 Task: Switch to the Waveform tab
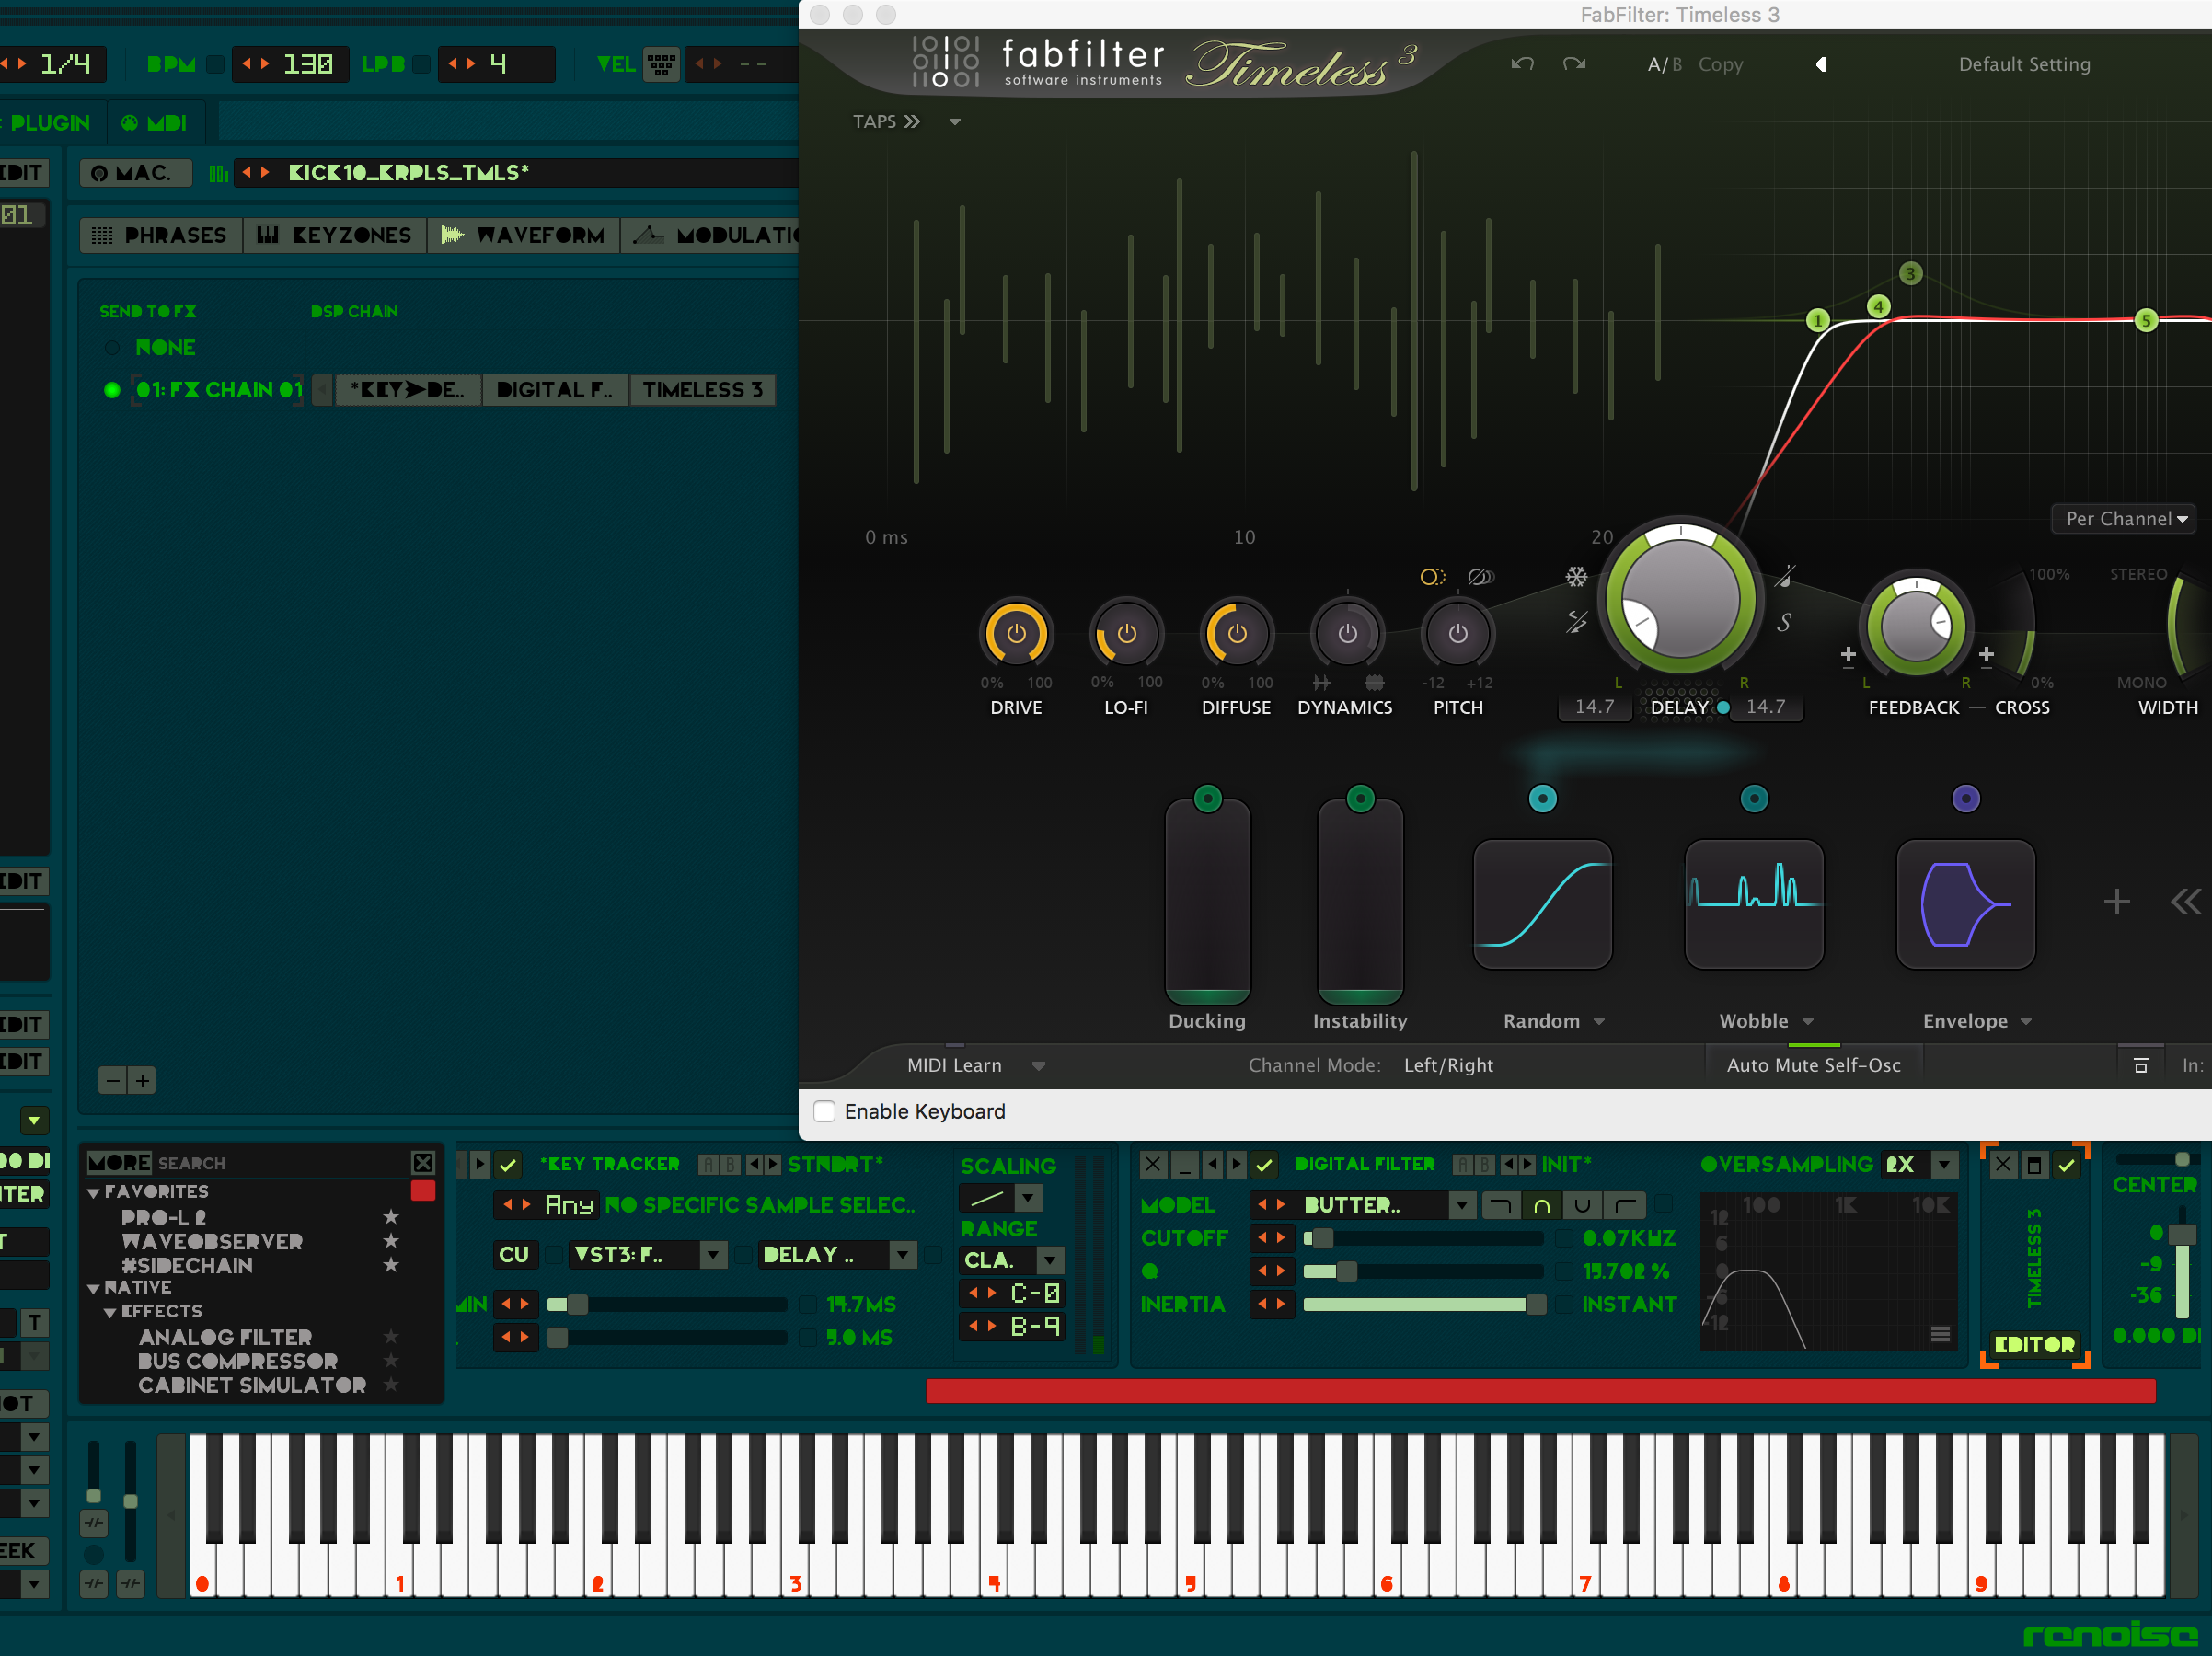[x=524, y=235]
